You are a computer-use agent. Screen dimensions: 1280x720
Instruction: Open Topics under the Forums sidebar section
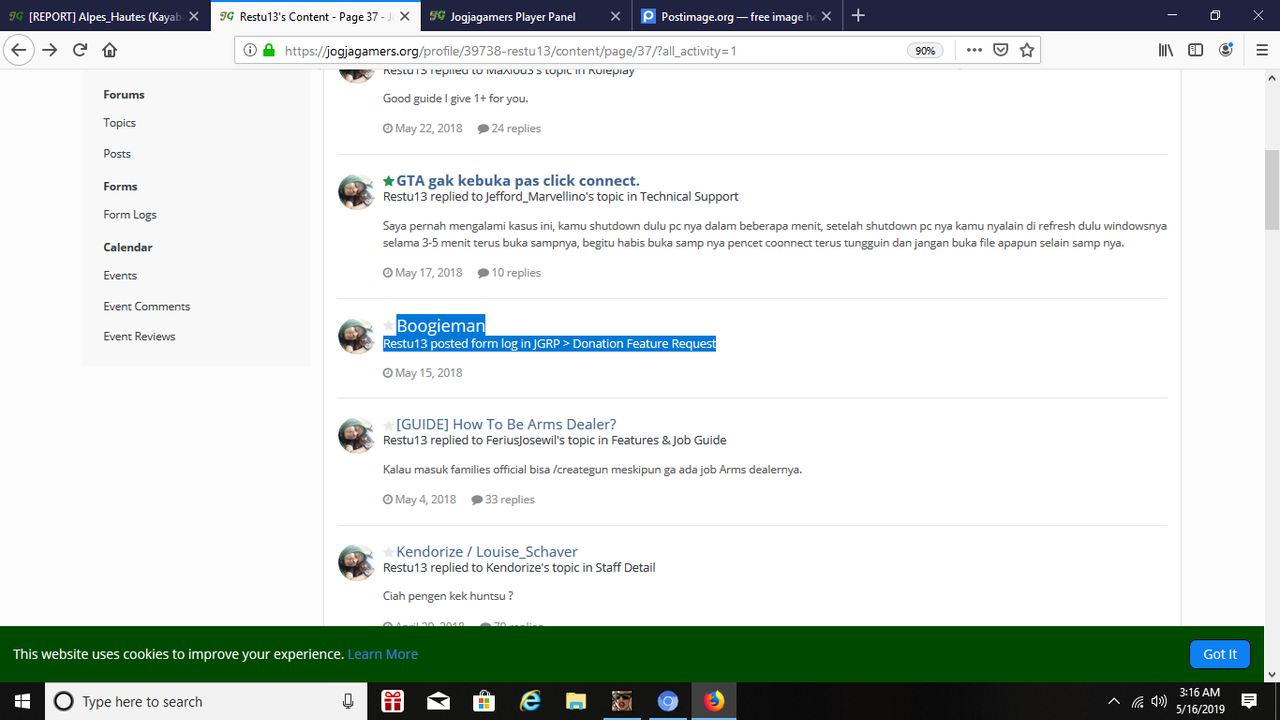click(x=119, y=123)
